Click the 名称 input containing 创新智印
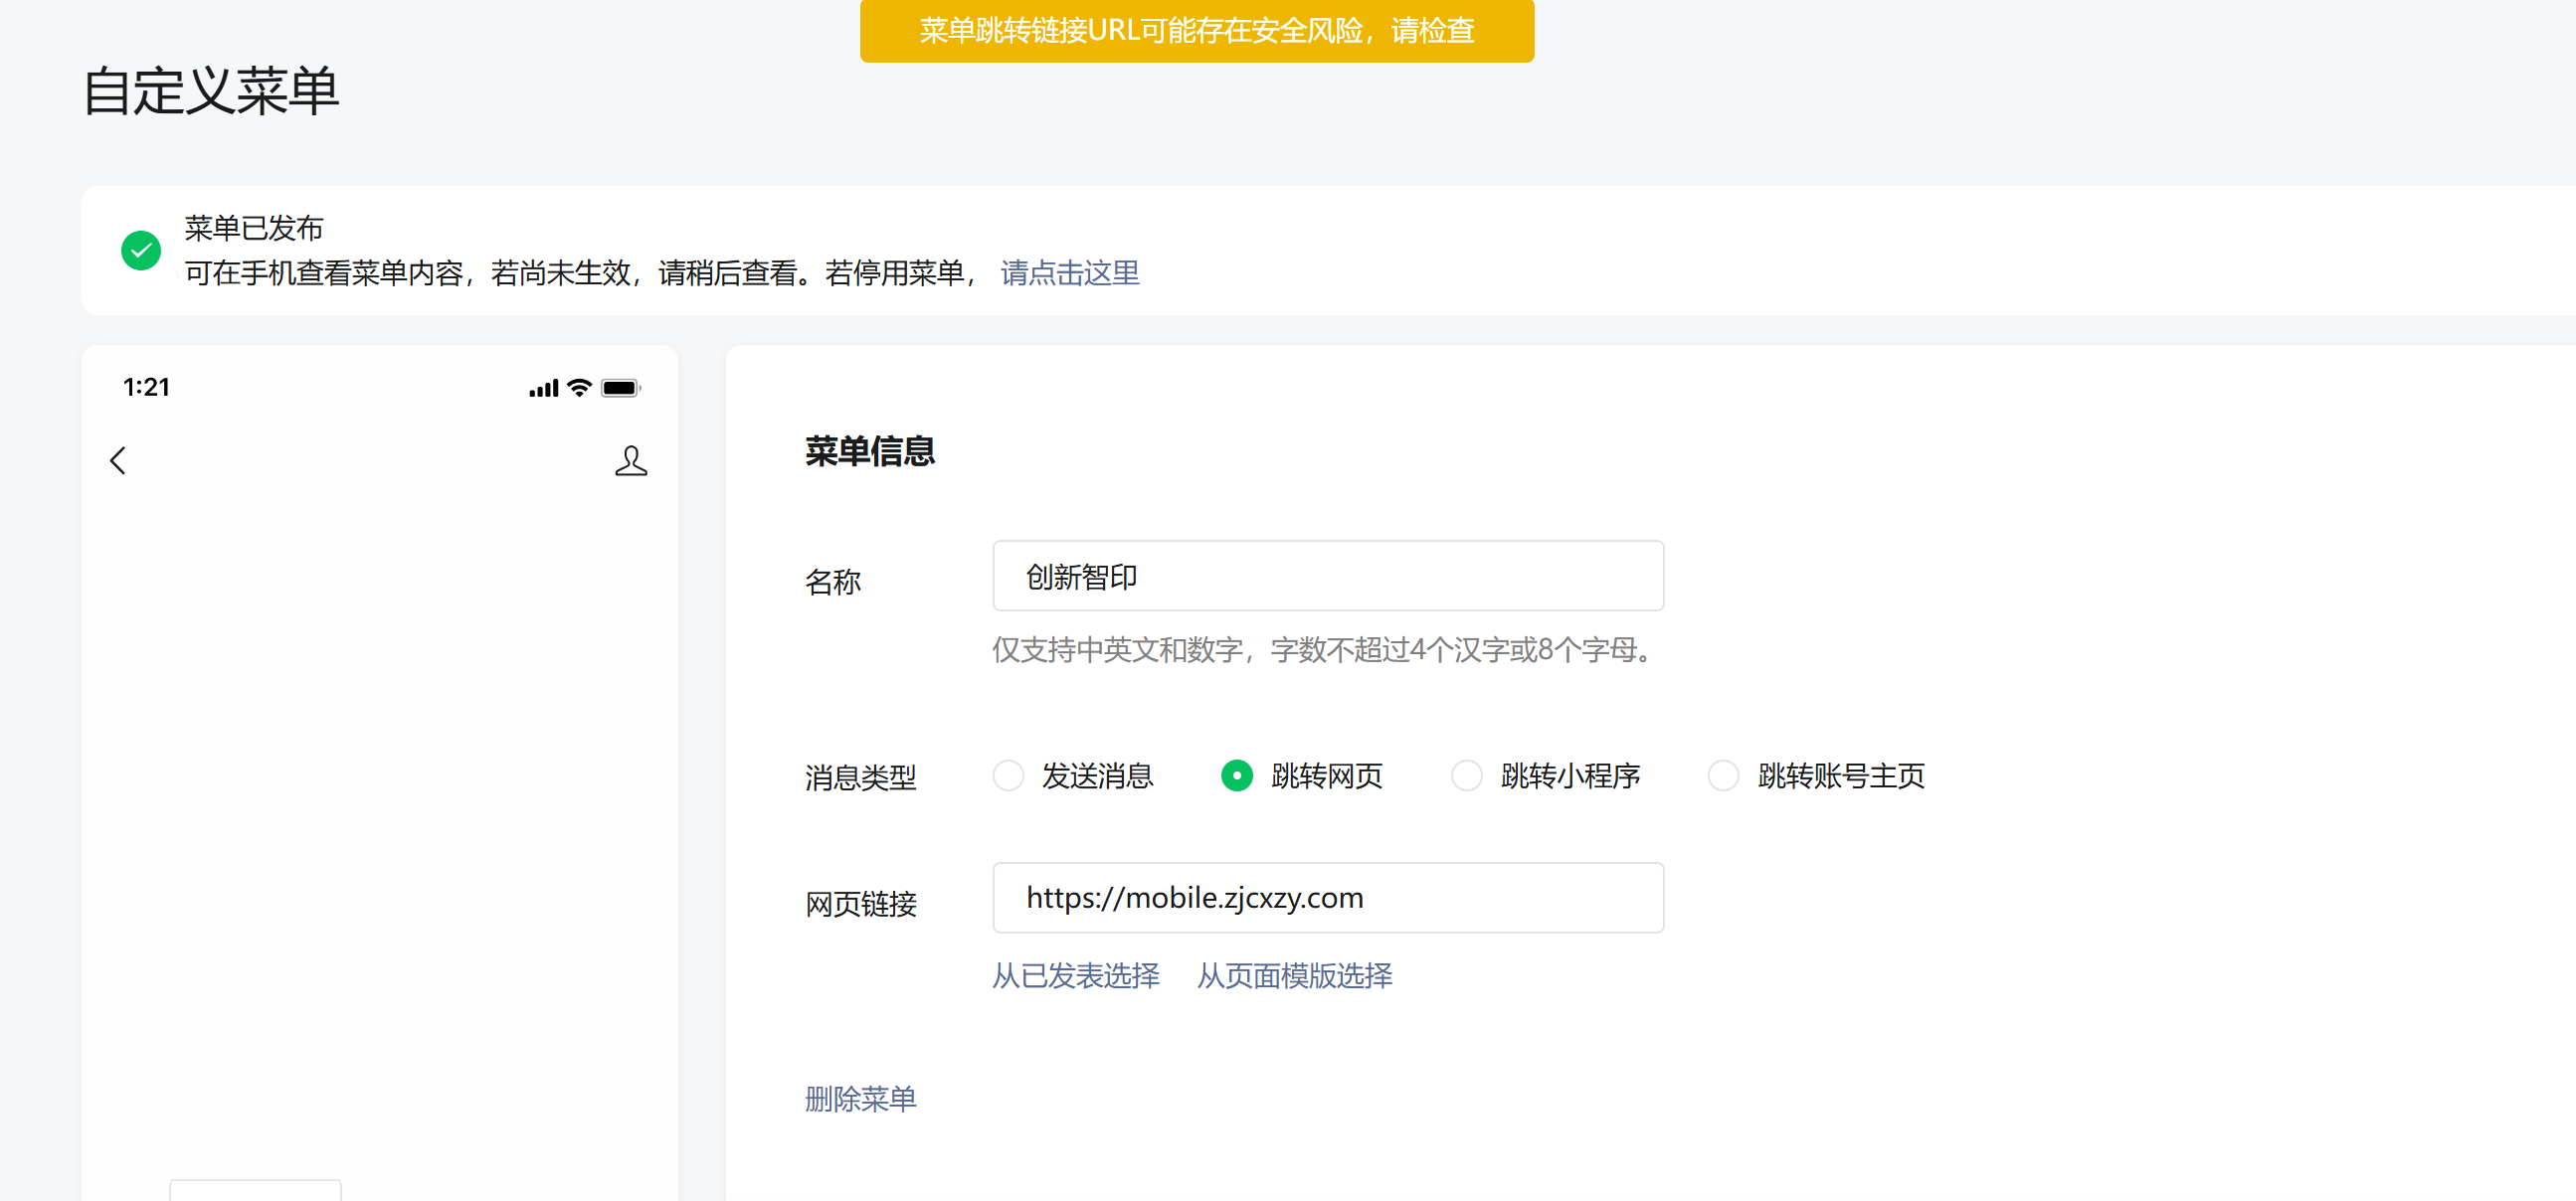Viewport: 2576px width, 1201px height. 1327,576
